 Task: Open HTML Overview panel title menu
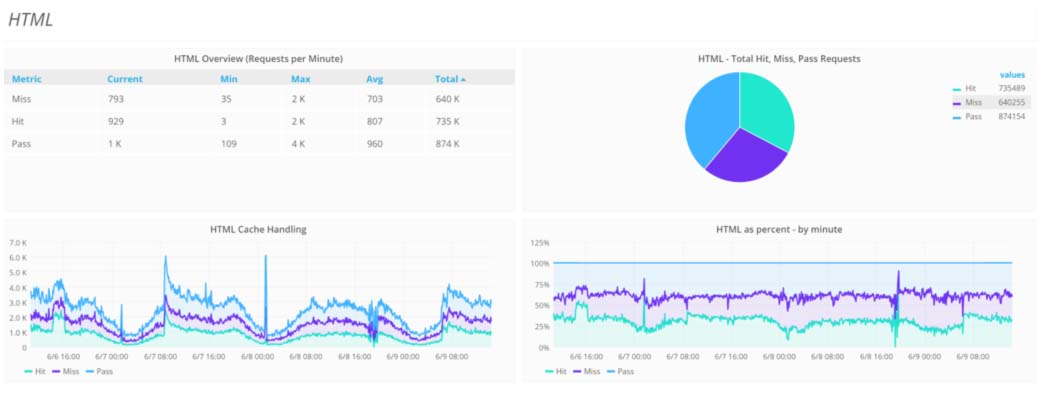(x=258, y=59)
